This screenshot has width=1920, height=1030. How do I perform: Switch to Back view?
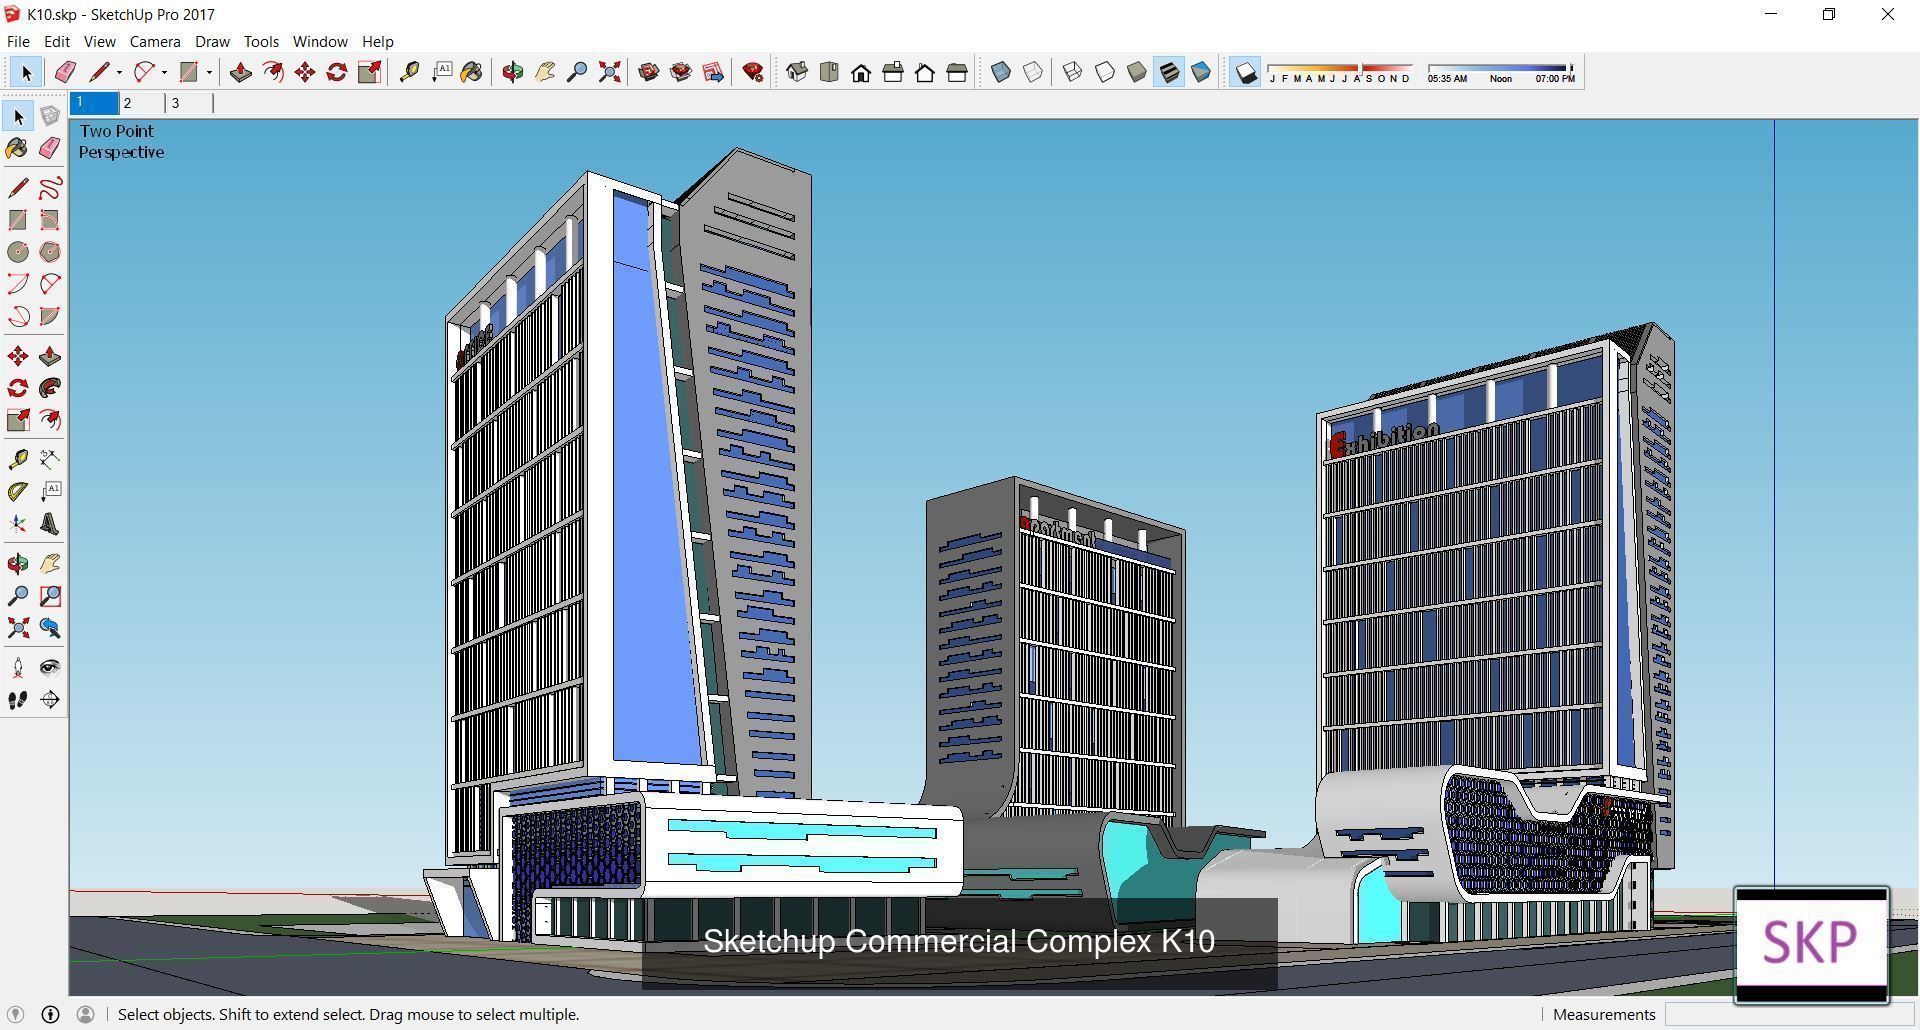(x=925, y=72)
